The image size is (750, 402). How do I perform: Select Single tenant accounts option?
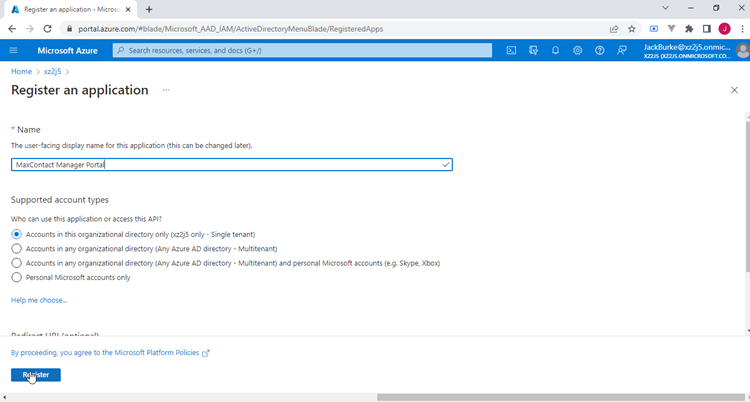(16, 234)
